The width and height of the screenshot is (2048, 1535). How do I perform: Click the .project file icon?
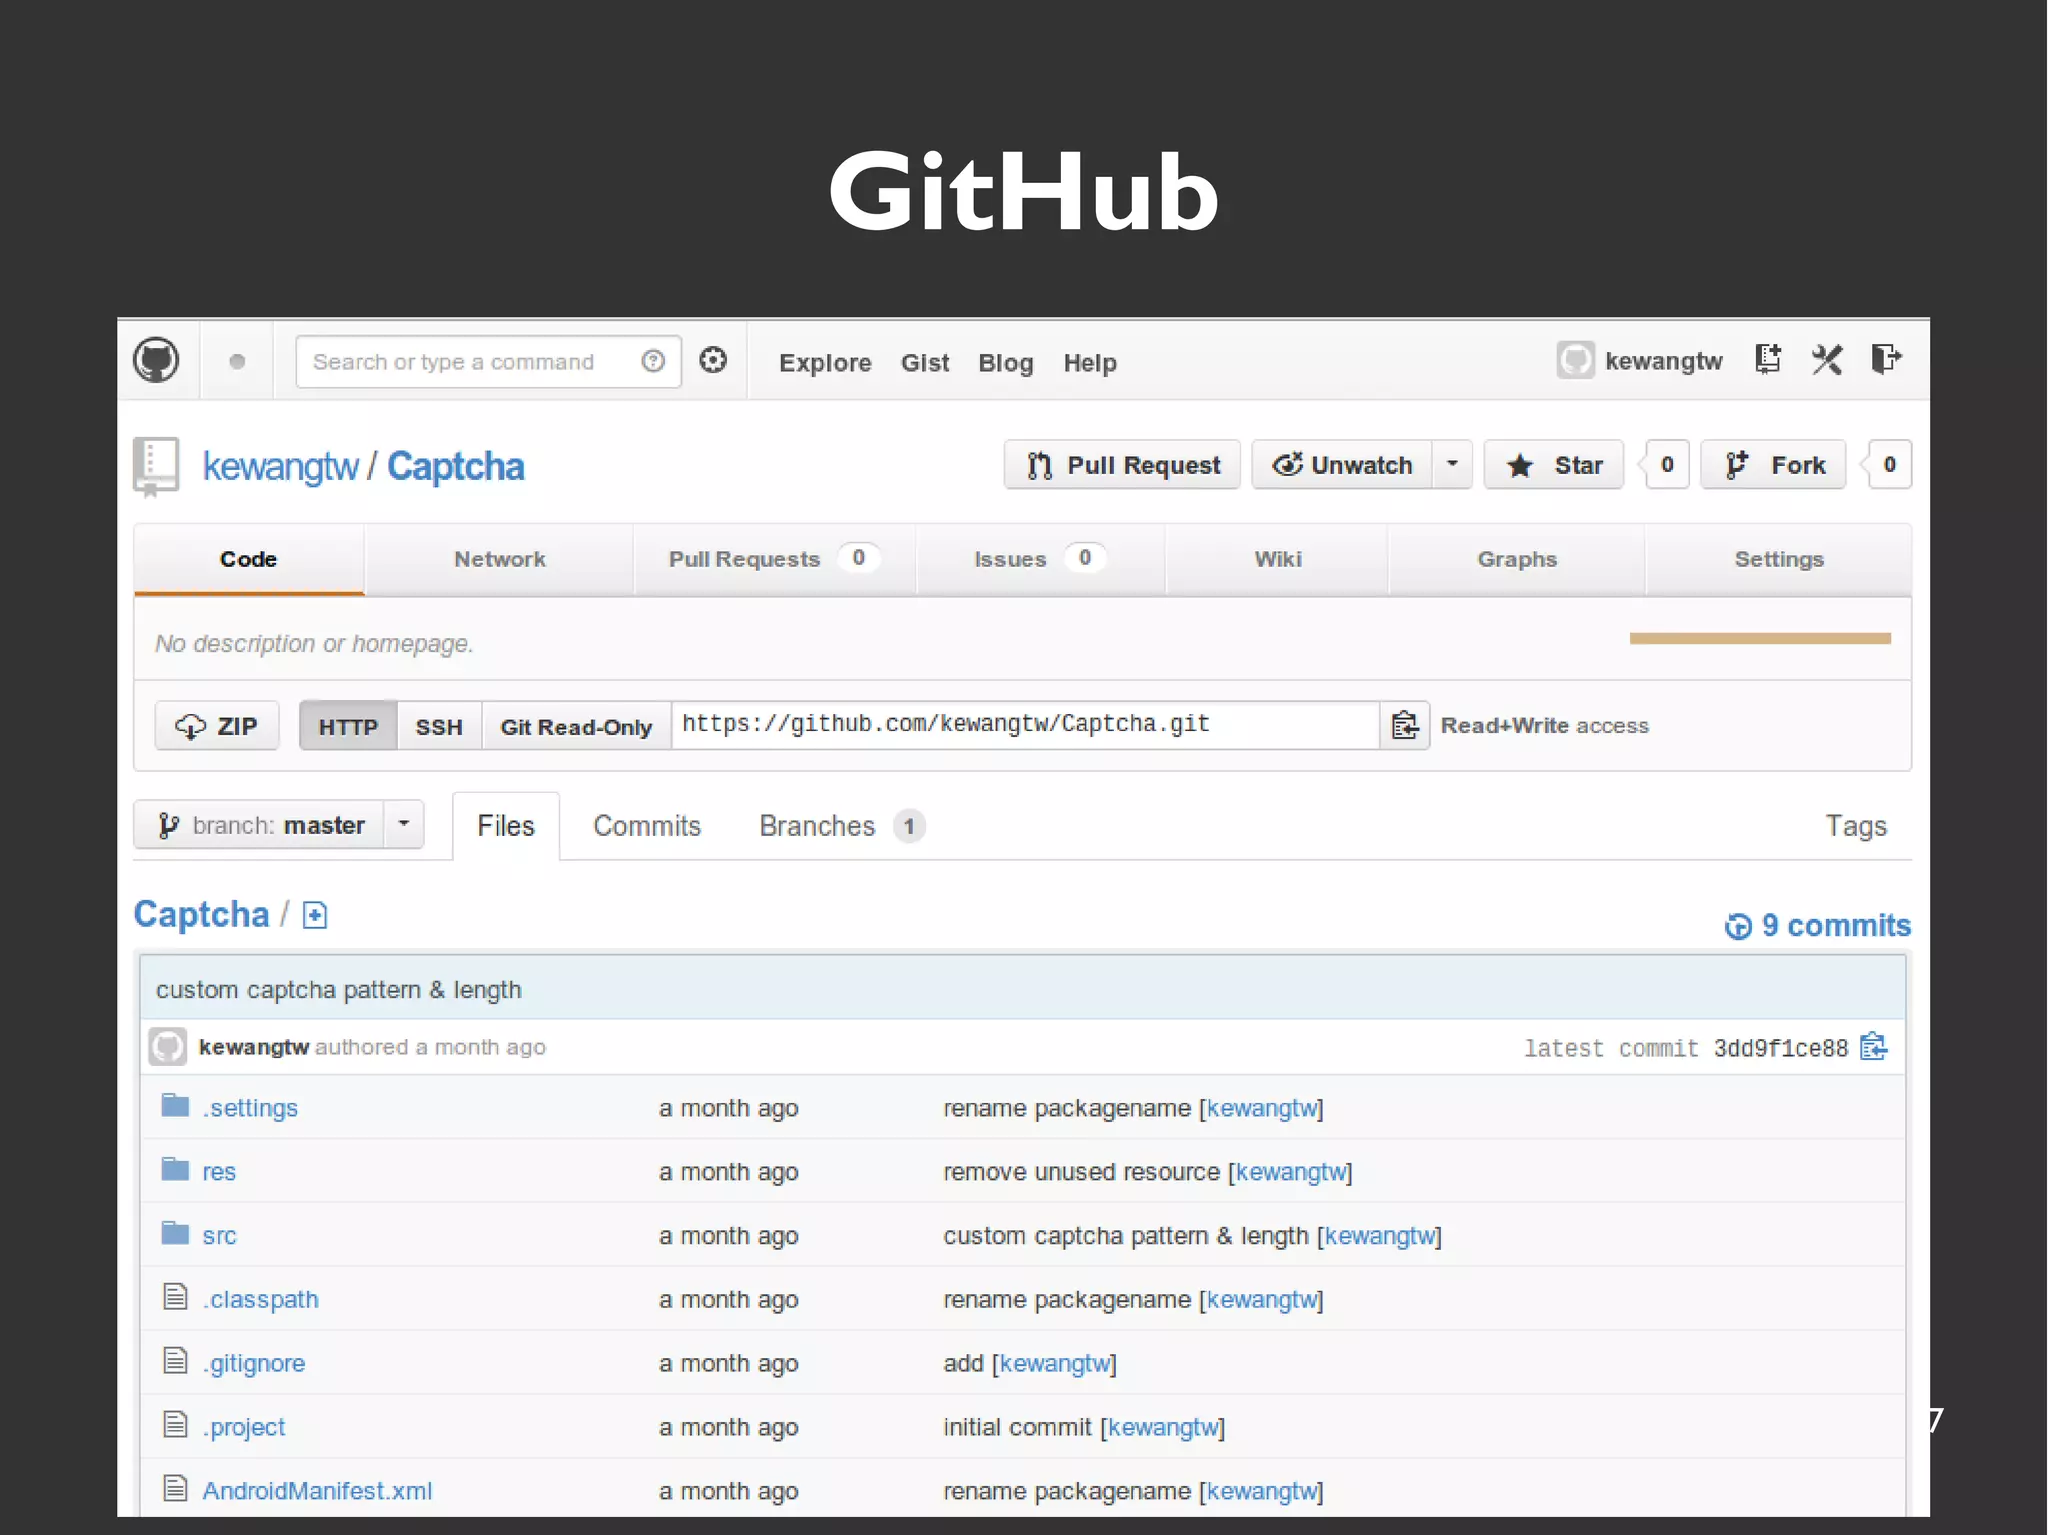[176, 1425]
